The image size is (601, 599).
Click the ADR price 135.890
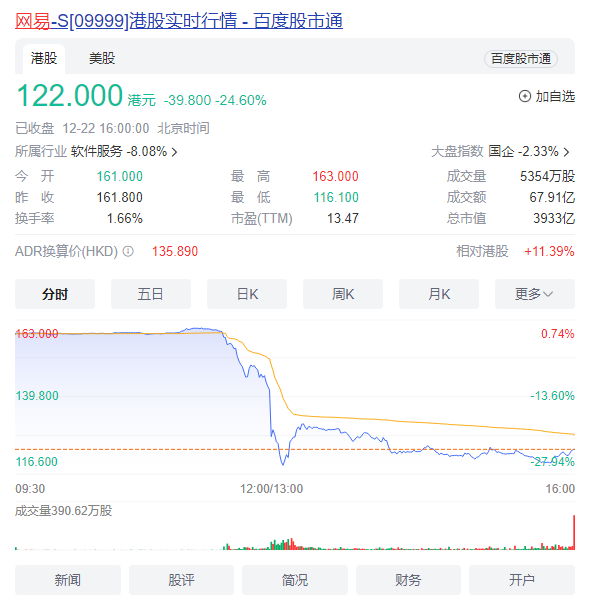click(x=175, y=251)
